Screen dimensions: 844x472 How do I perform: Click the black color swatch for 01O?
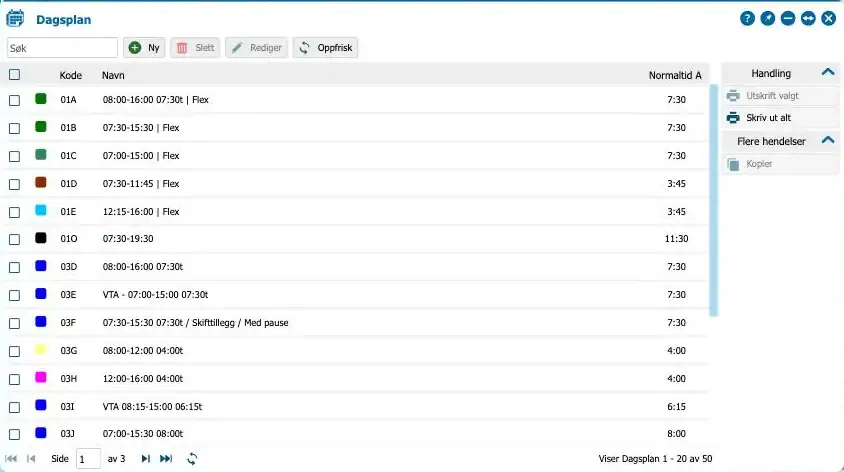[x=41, y=237]
